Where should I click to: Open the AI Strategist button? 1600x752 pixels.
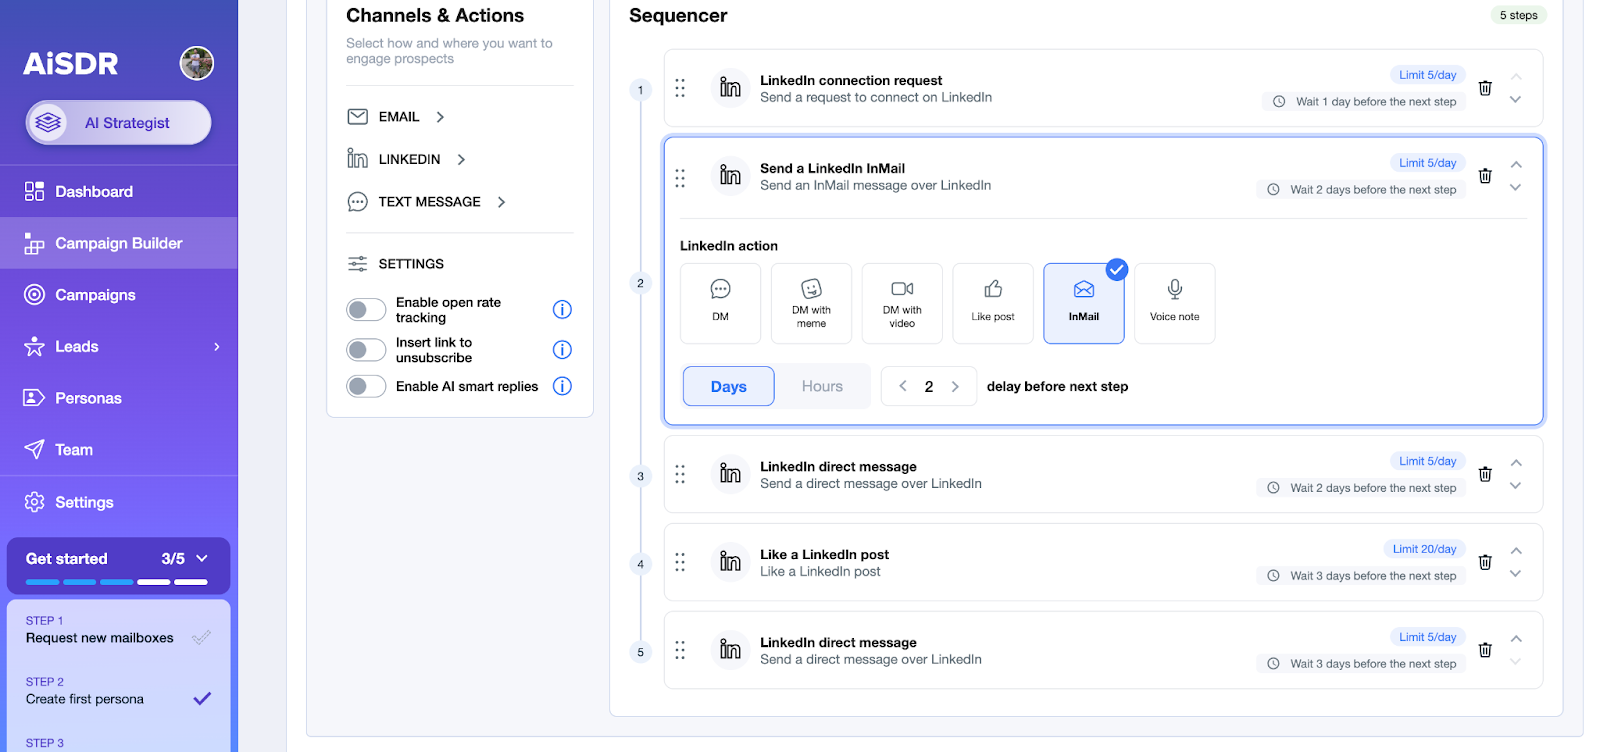click(118, 123)
